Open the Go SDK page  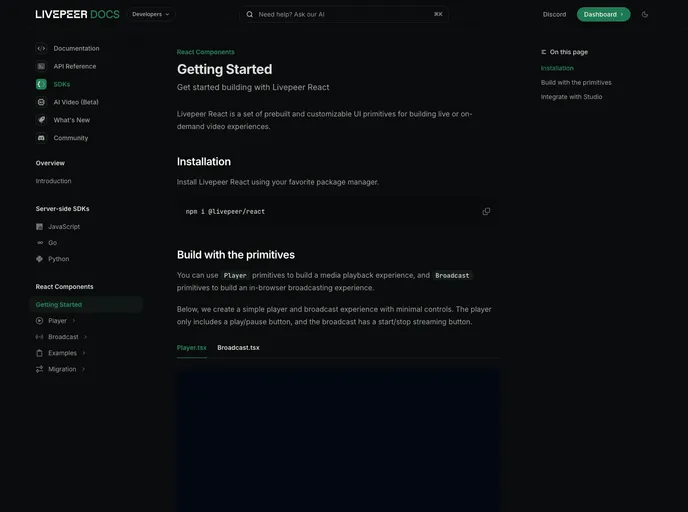(52, 243)
